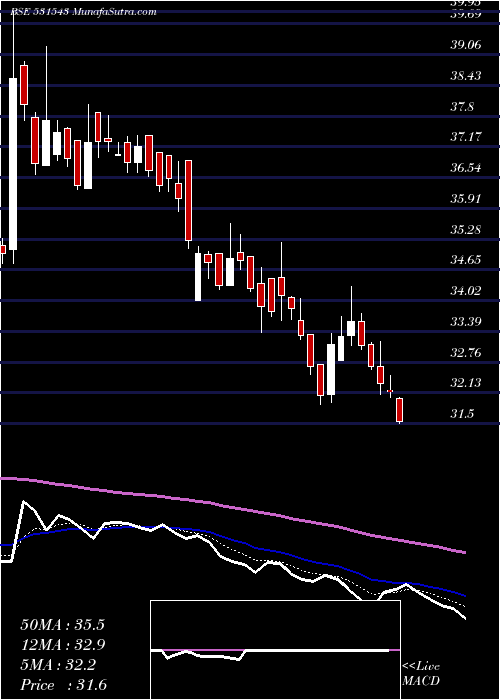Click the 32.13 price axis label
Viewport: 500px width, 700px height.
(466, 383)
